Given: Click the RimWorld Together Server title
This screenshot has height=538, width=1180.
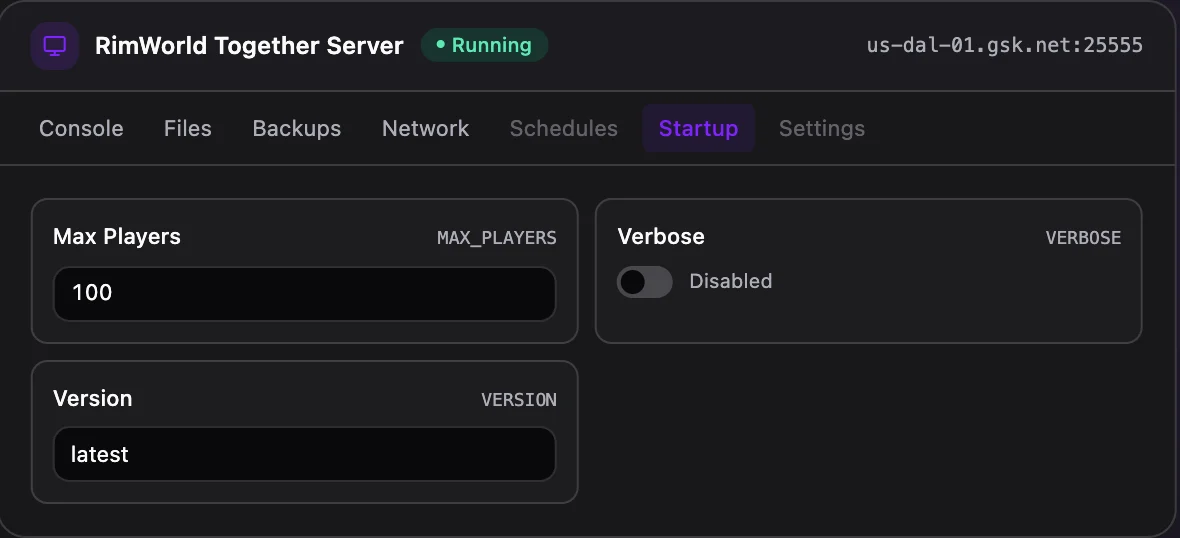Looking at the screenshot, I should tap(249, 46).
